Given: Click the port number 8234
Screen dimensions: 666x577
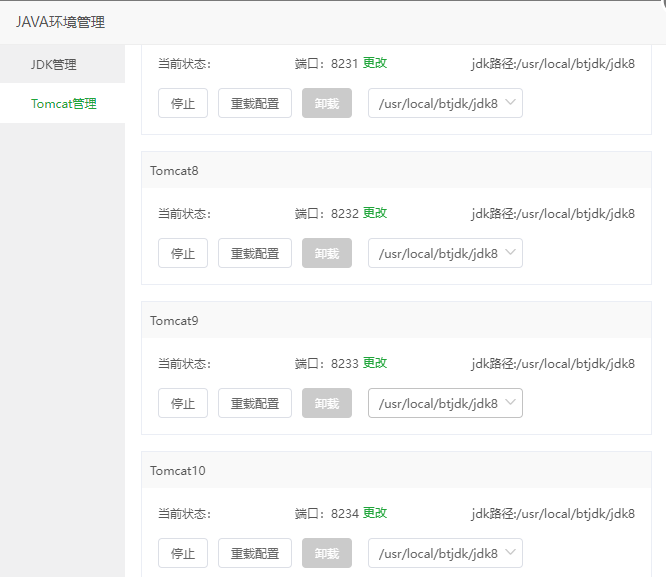Looking at the screenshot, I should (x=345, y=514).
